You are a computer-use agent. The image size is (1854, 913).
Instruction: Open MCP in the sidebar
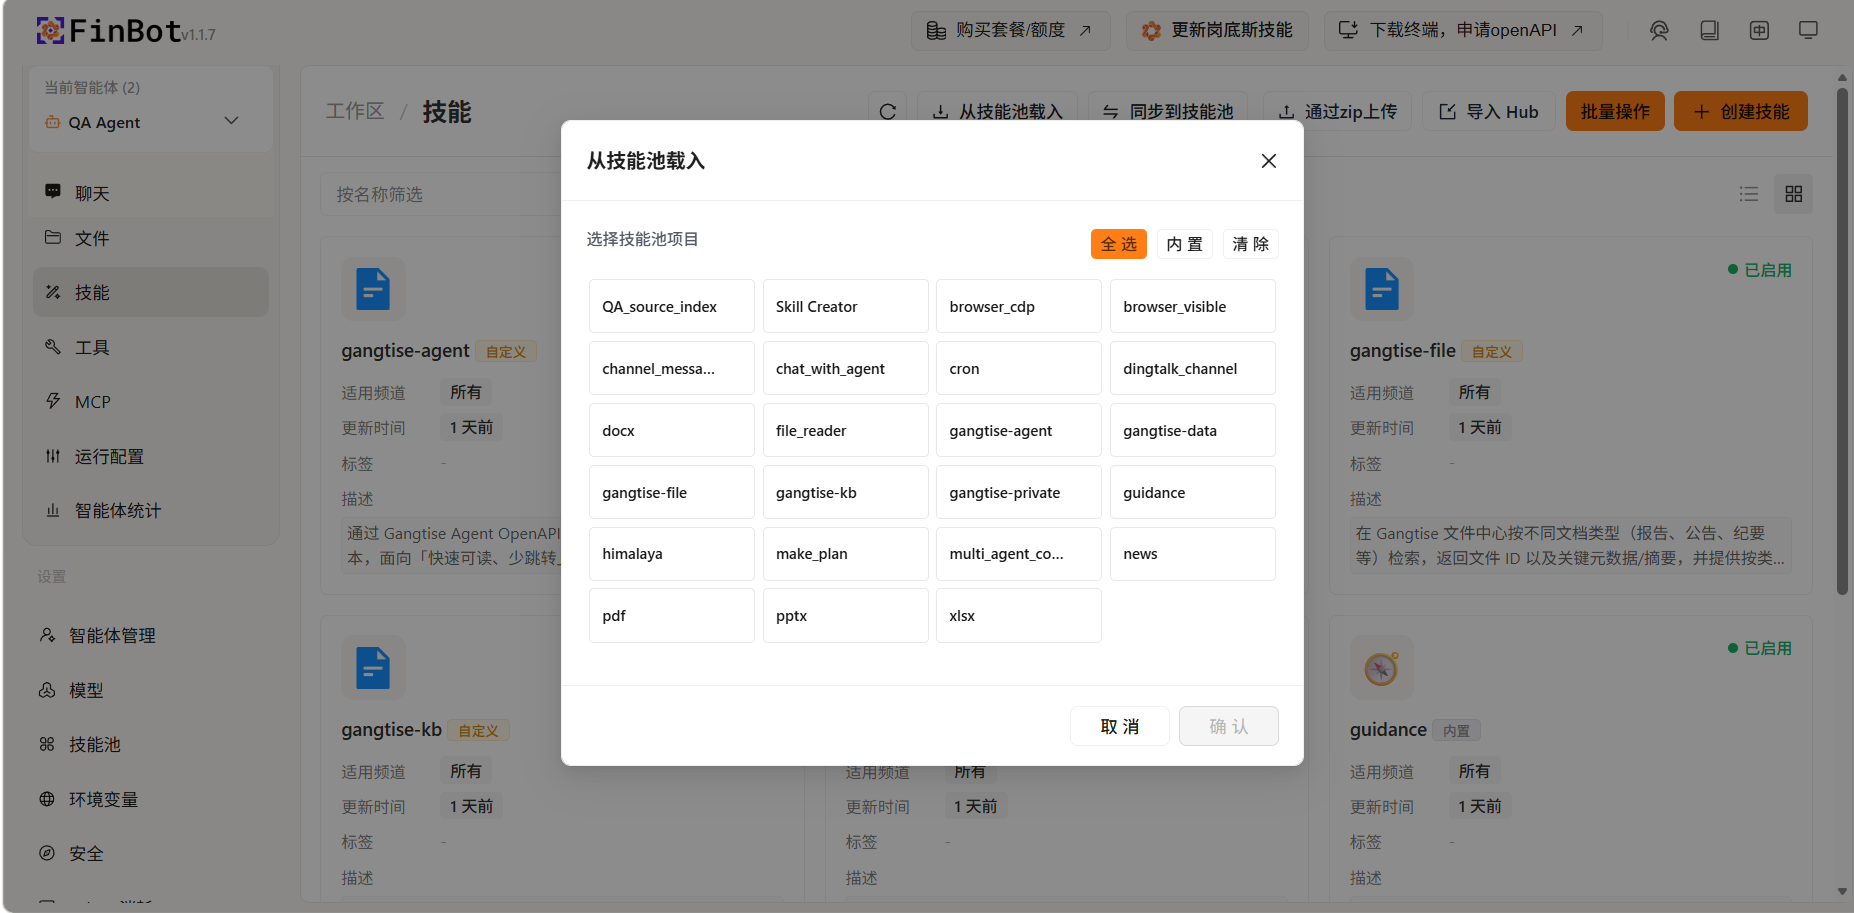pos(151,401)
